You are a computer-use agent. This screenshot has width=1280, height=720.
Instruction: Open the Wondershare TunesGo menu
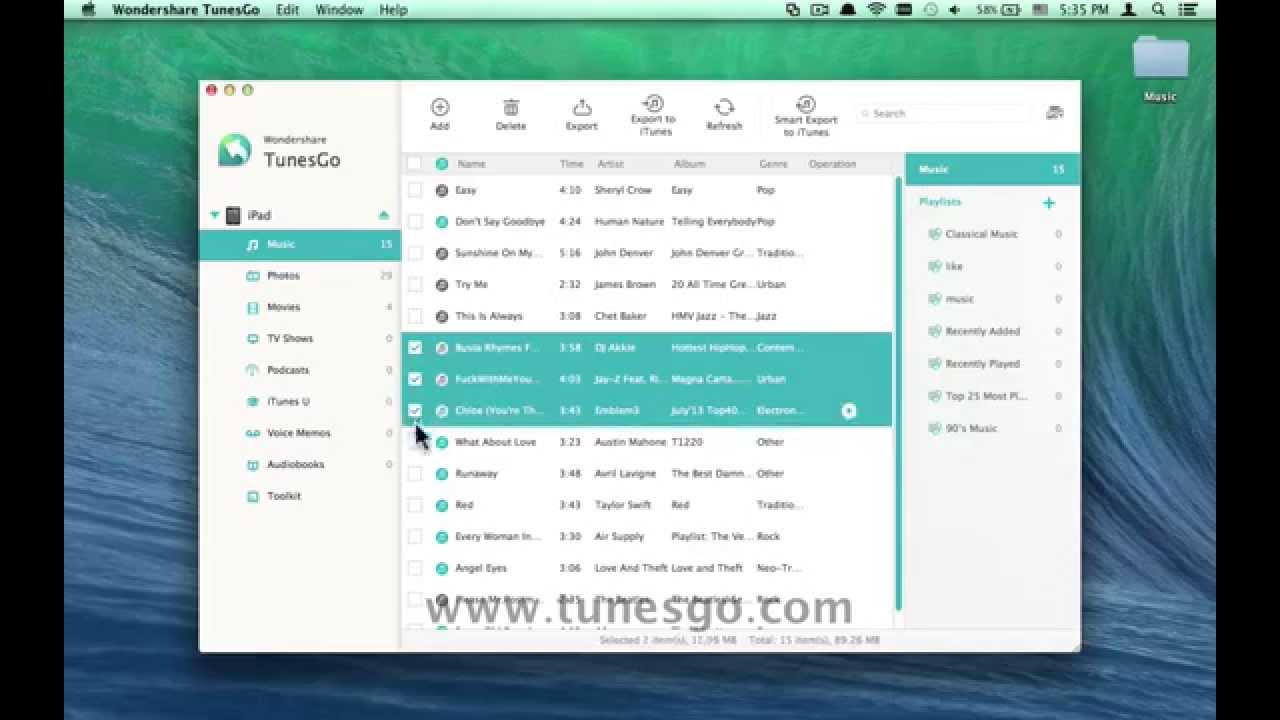(186, 10)
